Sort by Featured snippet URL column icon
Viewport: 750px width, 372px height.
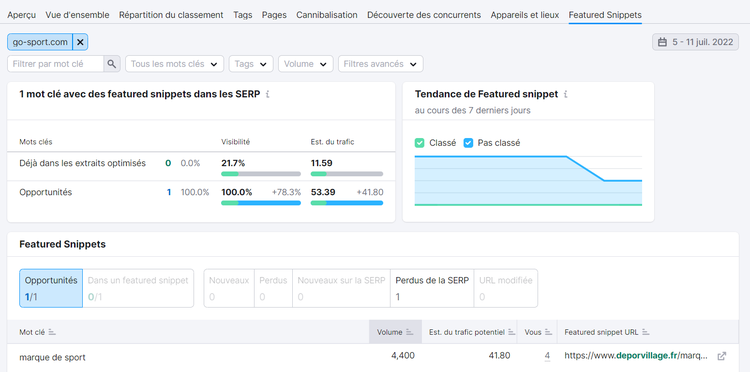pyautogui.click(x=646, y=332)
